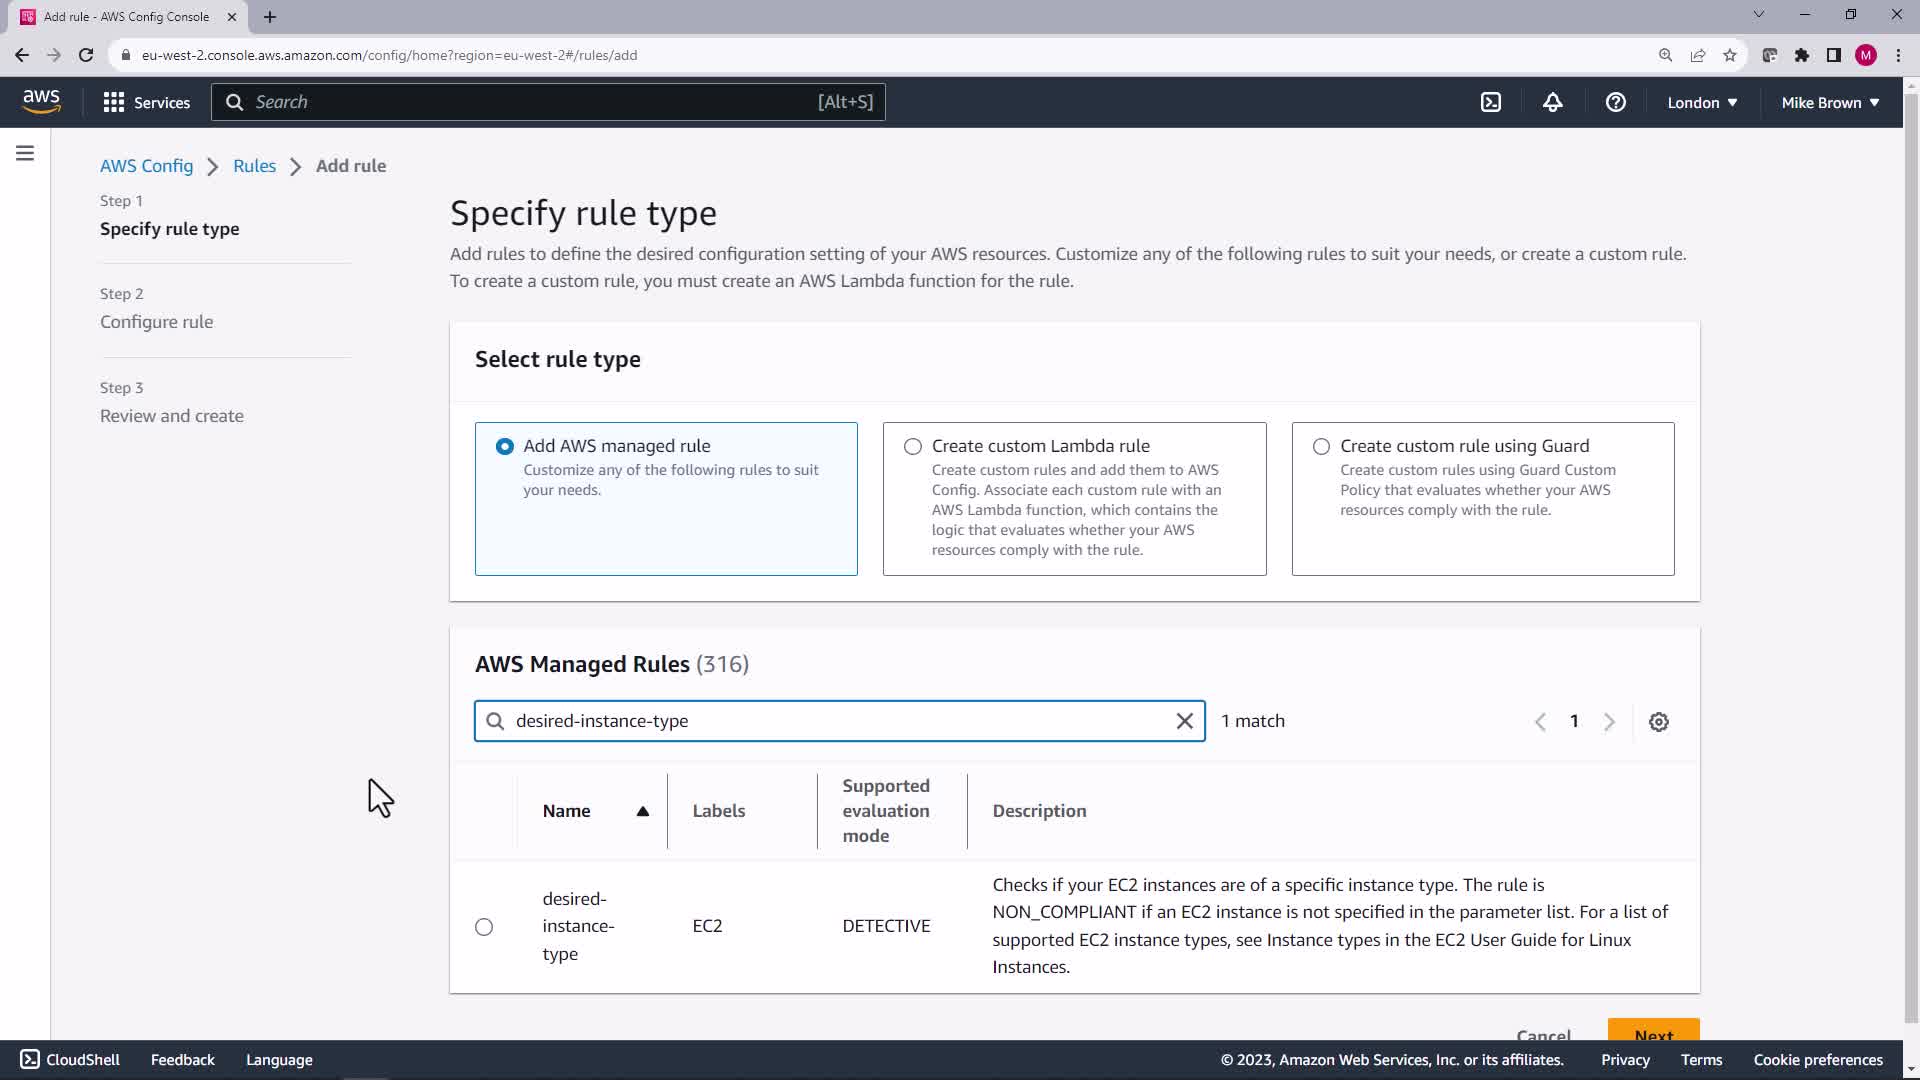Viewport: 1920px width, 1080px height.
Task: Clear the rules search field with X
Action: tap(1184, 721)
